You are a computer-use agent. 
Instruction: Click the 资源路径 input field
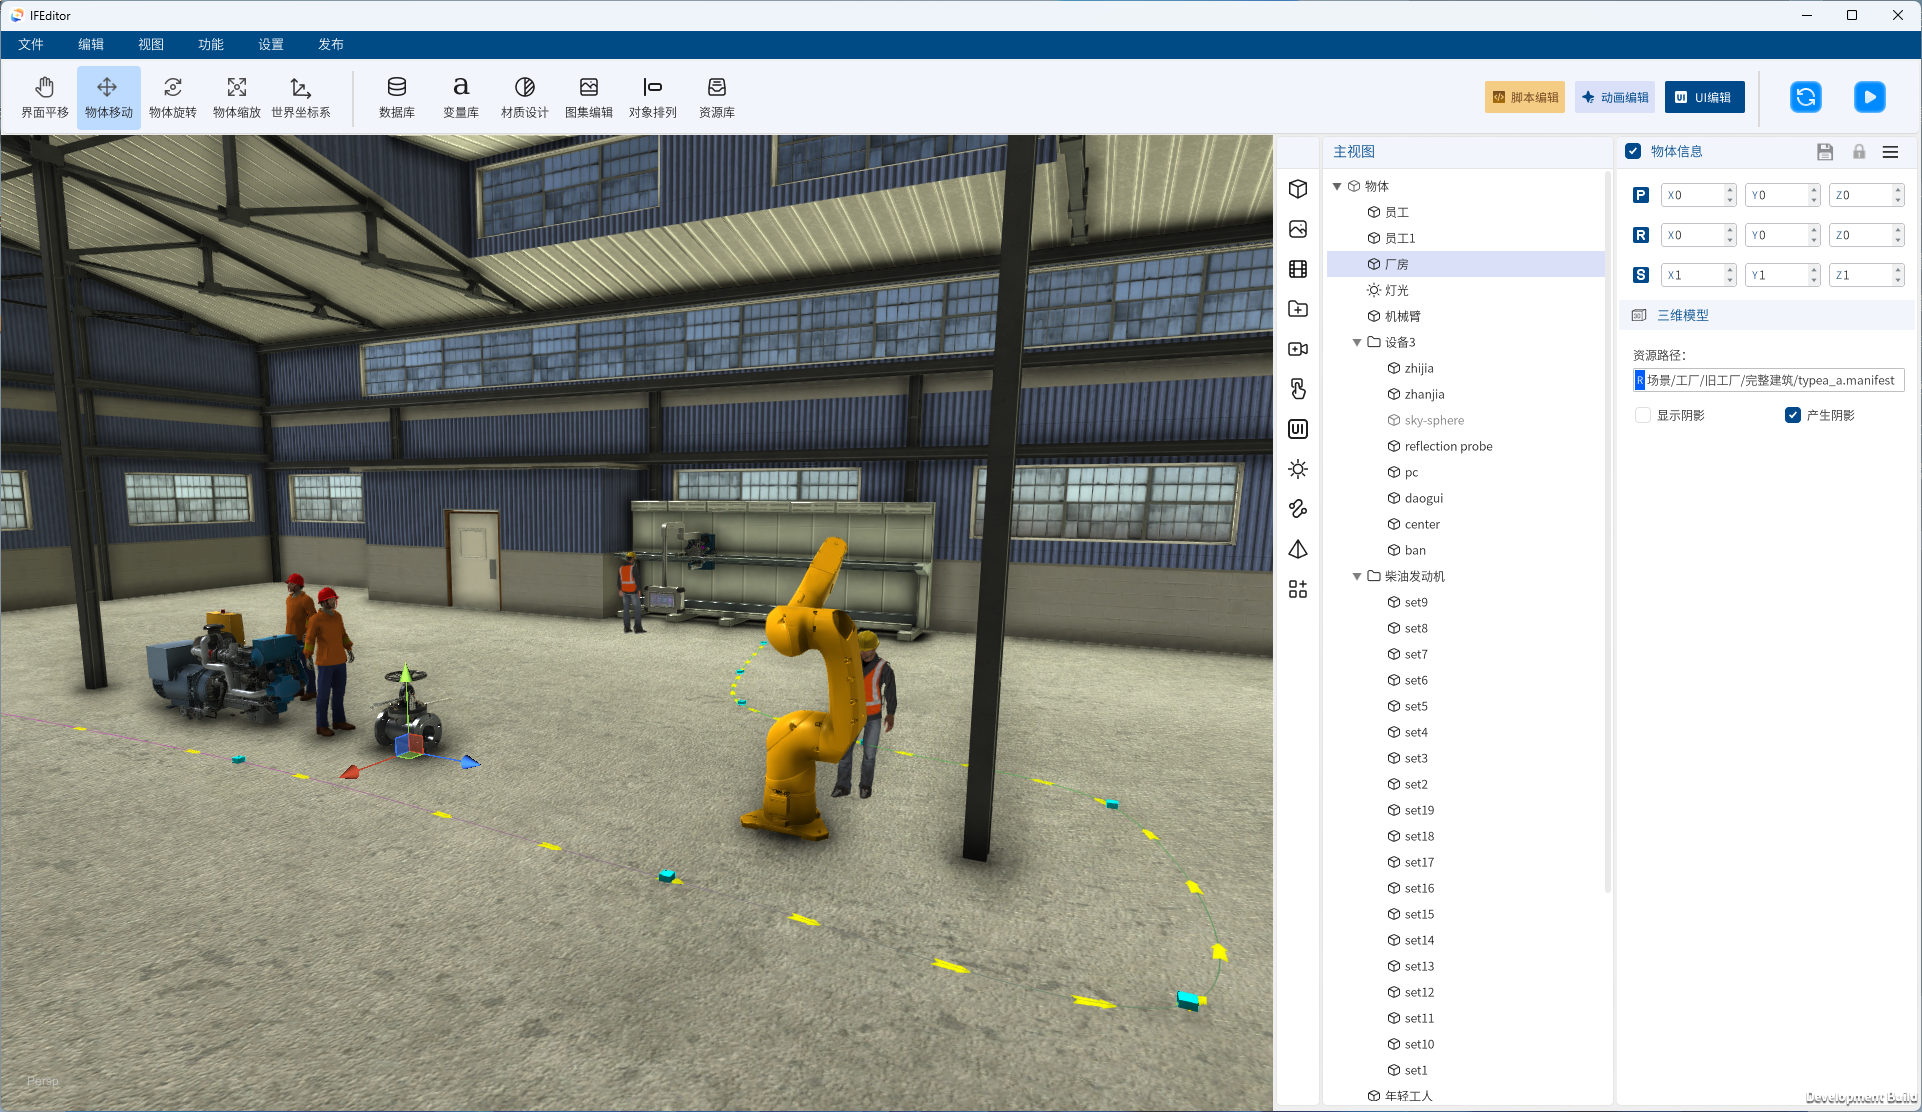[1768, 380]
